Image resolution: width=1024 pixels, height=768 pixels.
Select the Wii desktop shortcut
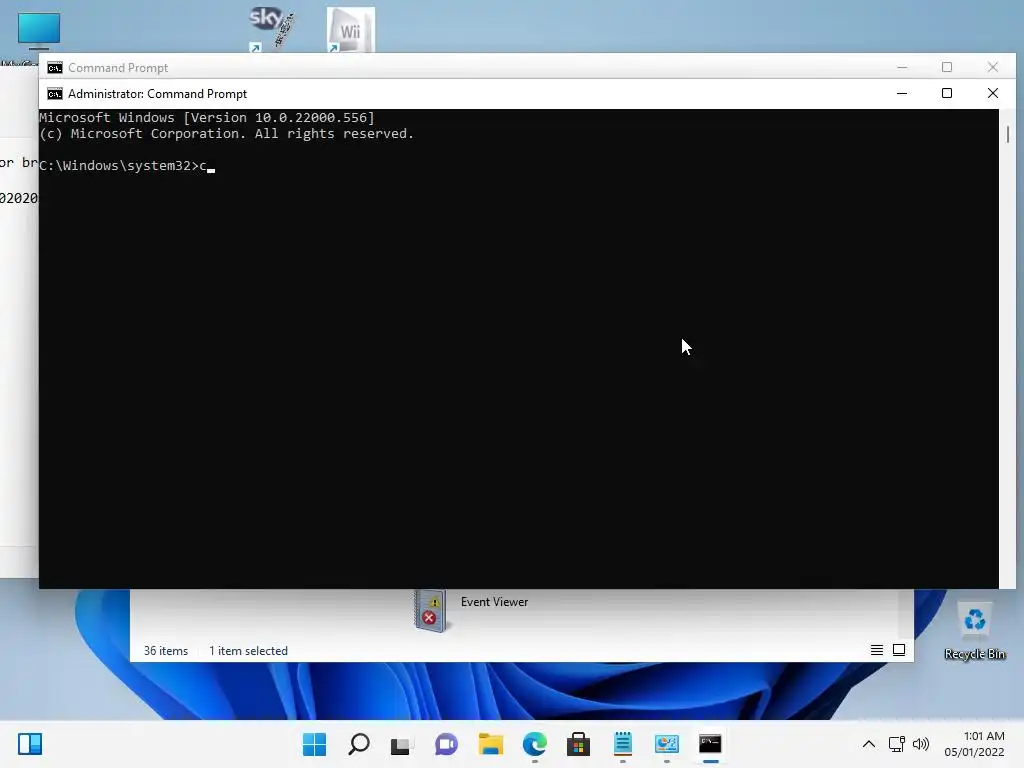351,29
